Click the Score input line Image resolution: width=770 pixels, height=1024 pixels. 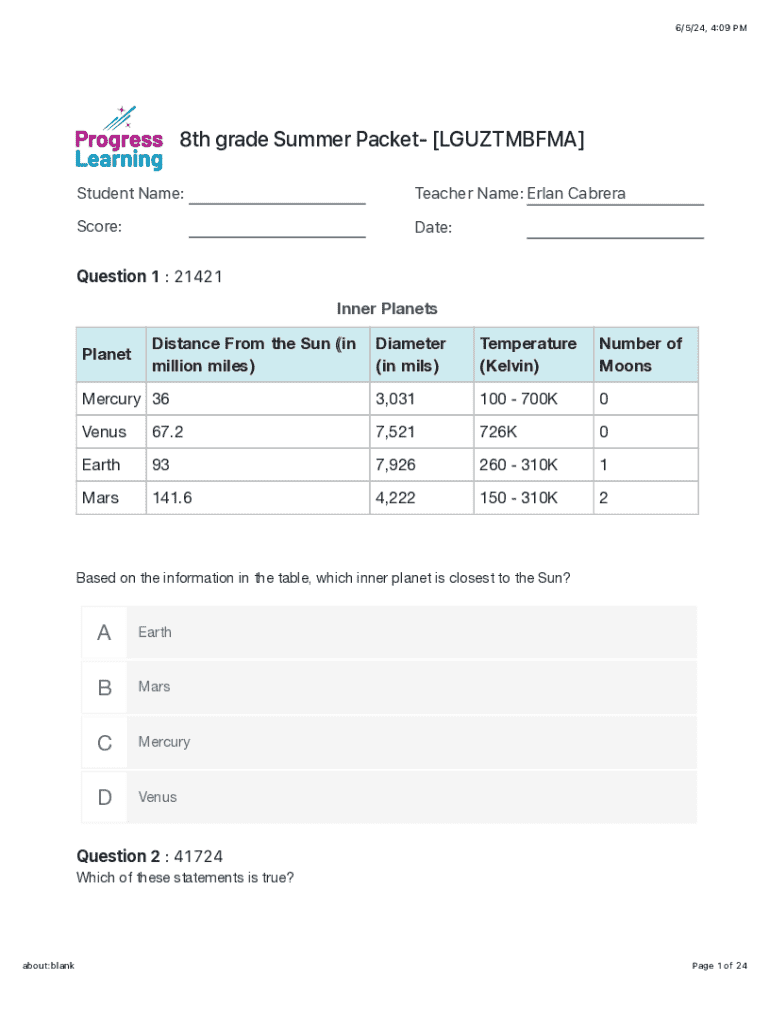pyautogui.click(x=277, y=228)
